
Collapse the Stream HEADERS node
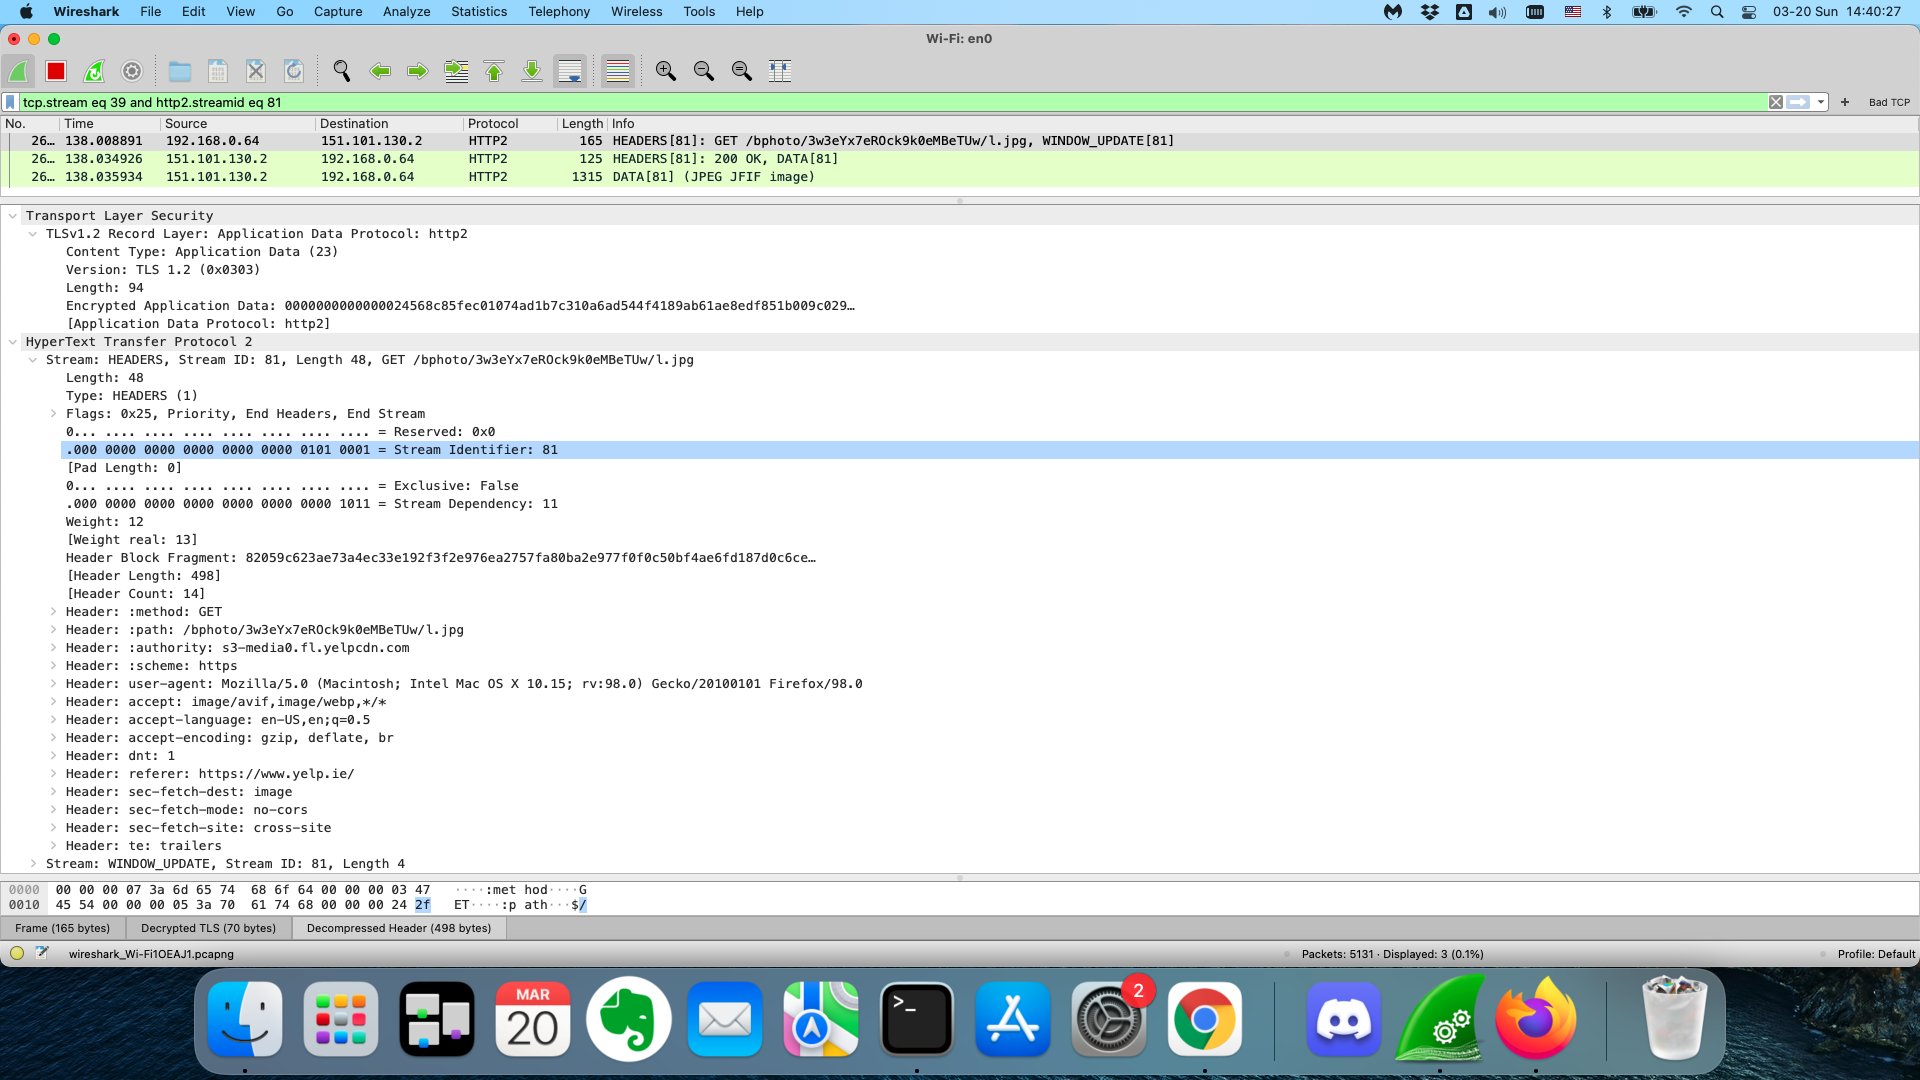pyautogui.click(x=33, y=360)
